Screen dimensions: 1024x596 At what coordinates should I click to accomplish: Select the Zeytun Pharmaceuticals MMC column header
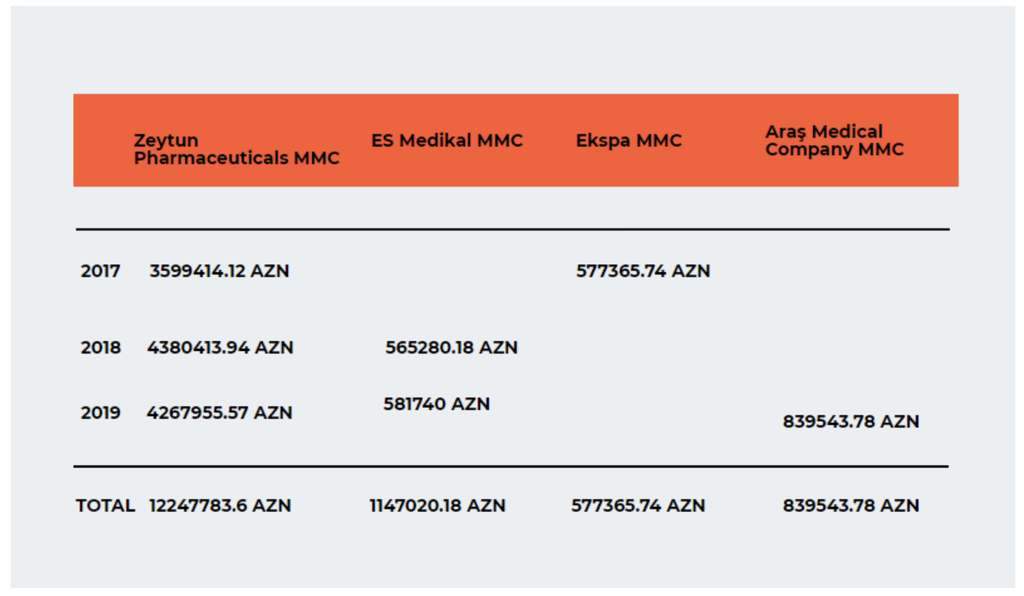[236, 149]
